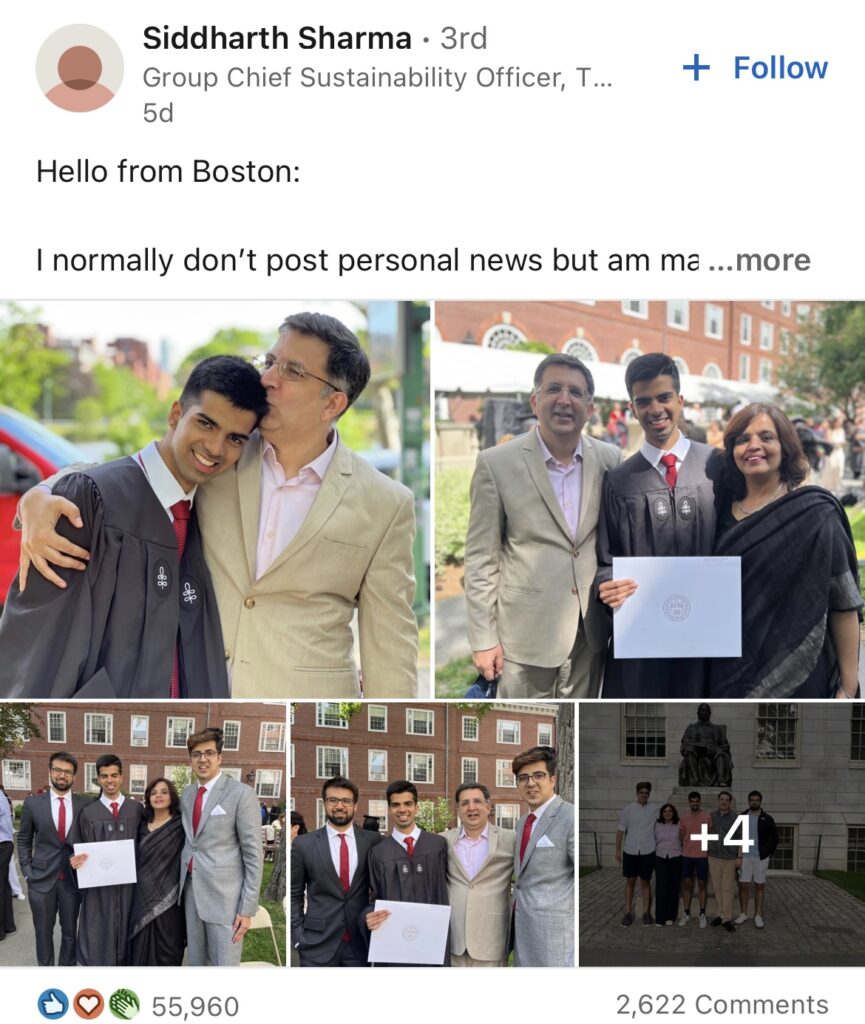The width and height of the screenshot is (865, 1024).
Task: Open photo with mother and gray-suited man
Action: [x=143, y=834]
